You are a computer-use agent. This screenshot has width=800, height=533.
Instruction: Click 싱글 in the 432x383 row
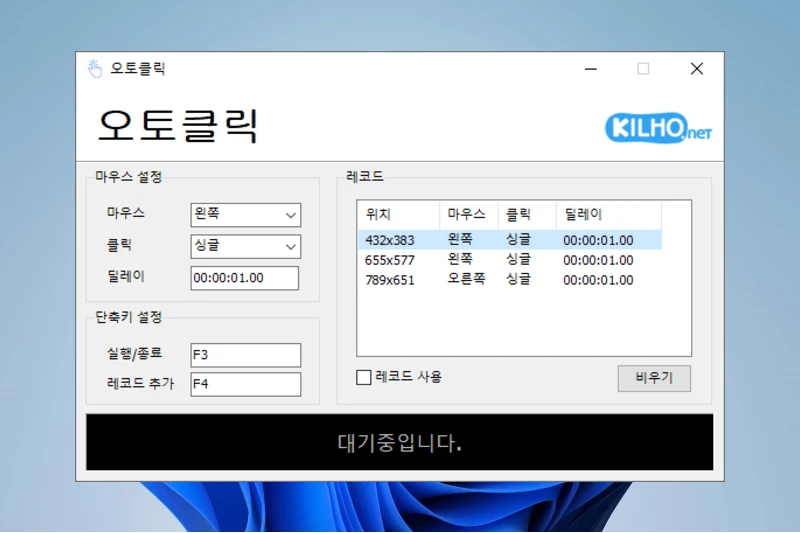click(x=518, y=239)
